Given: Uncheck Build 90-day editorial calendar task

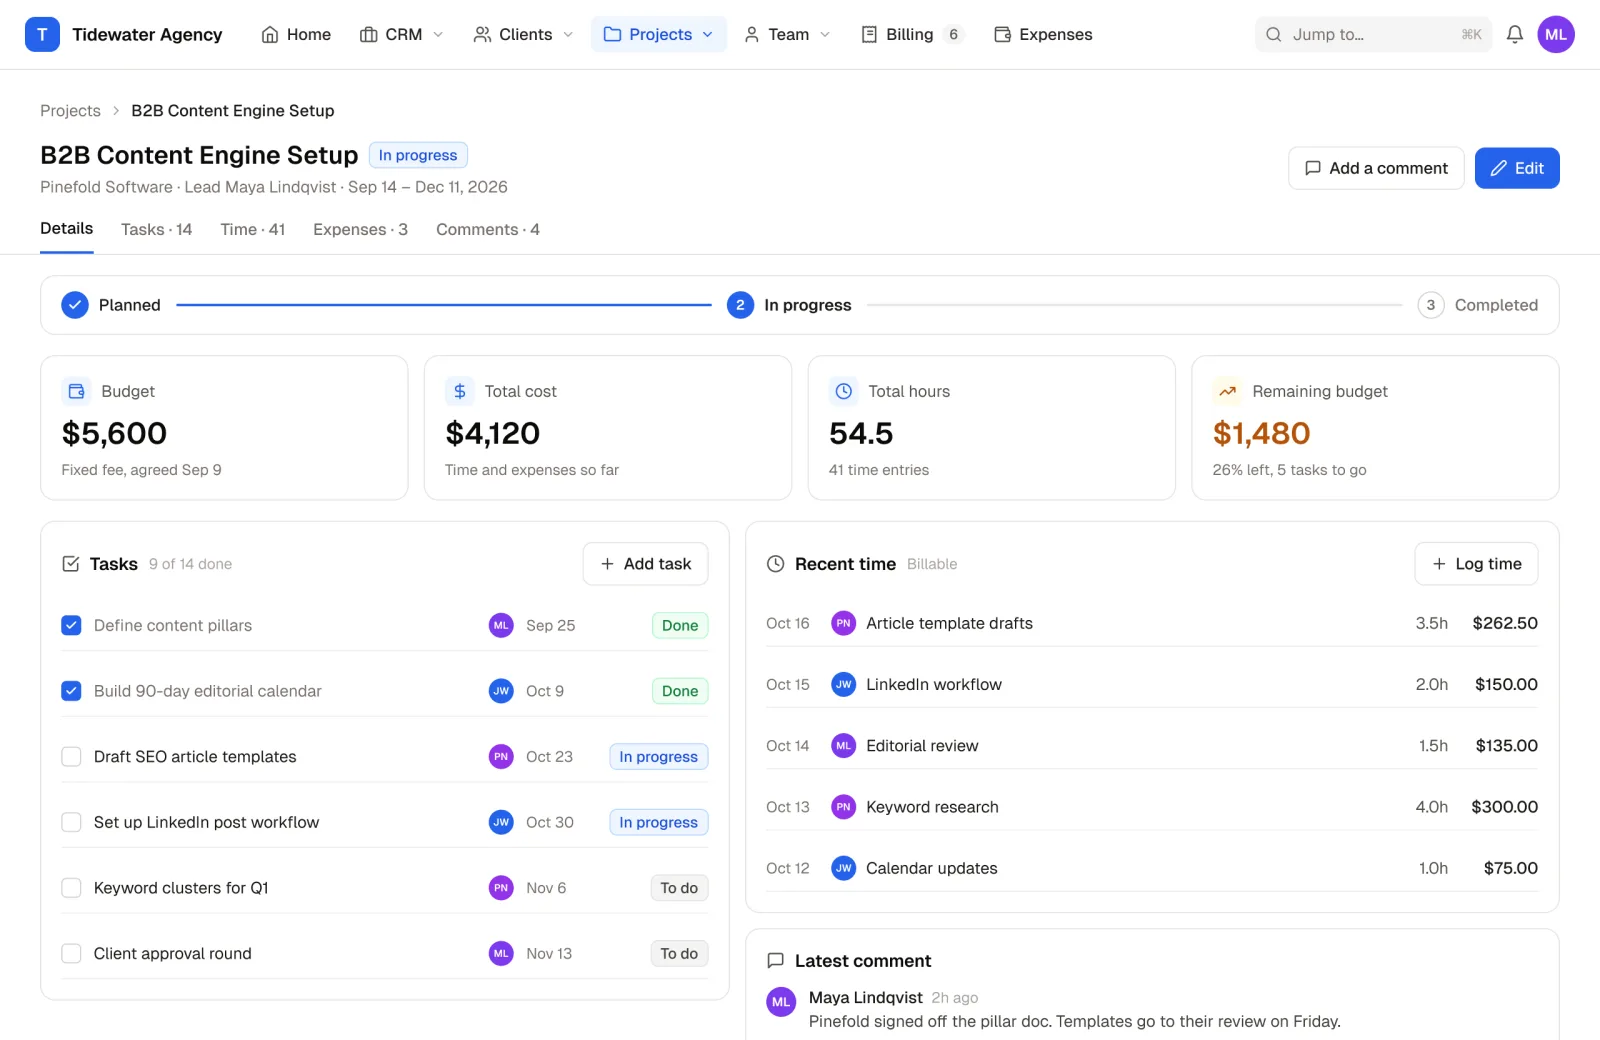Looking at the screenshot, I should pyautogui.click(x=71, y=691).
